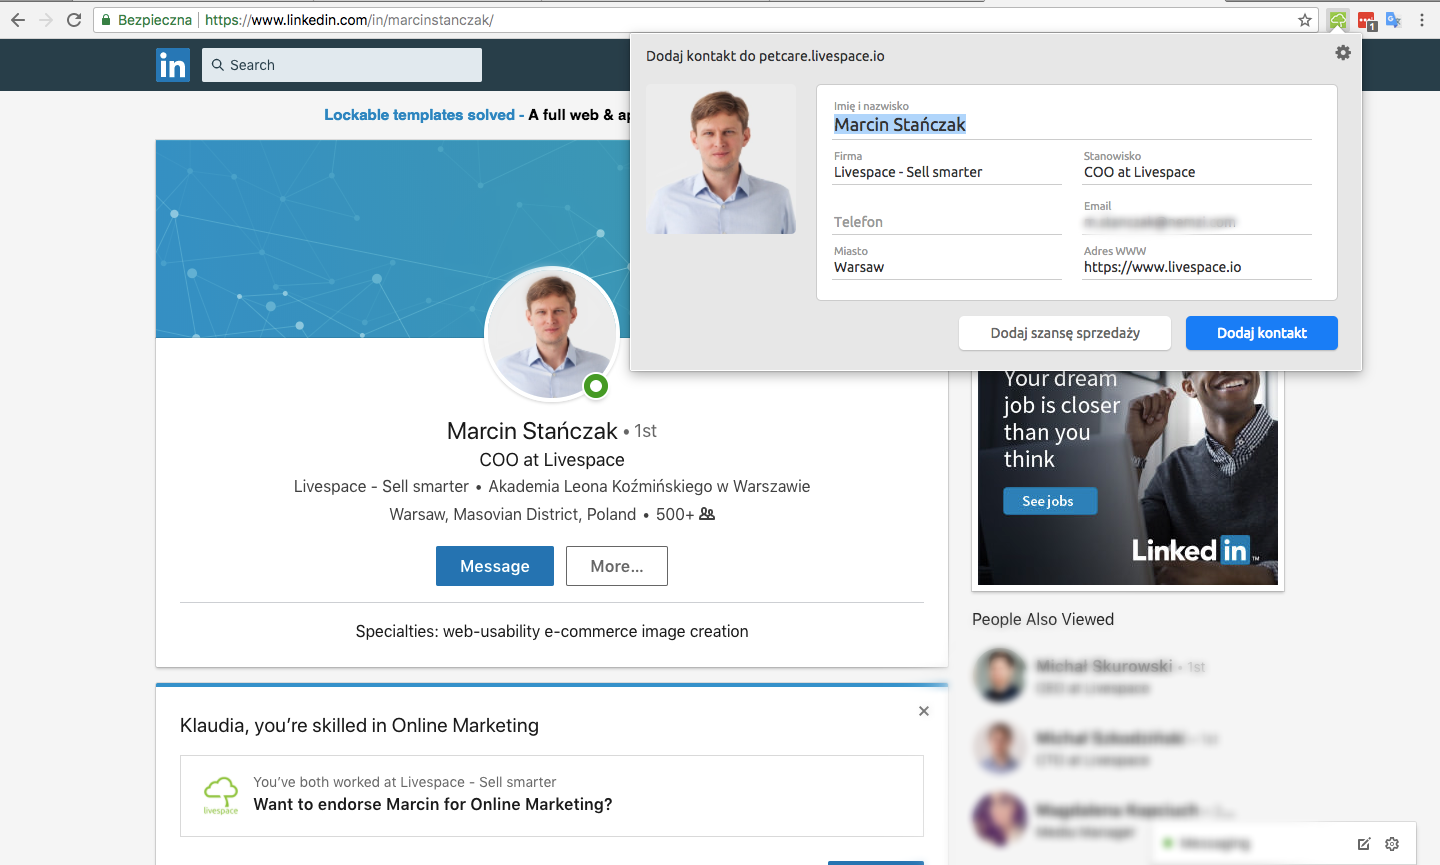
Task: Message Marcin Stańczak
Action: (495, 566)
